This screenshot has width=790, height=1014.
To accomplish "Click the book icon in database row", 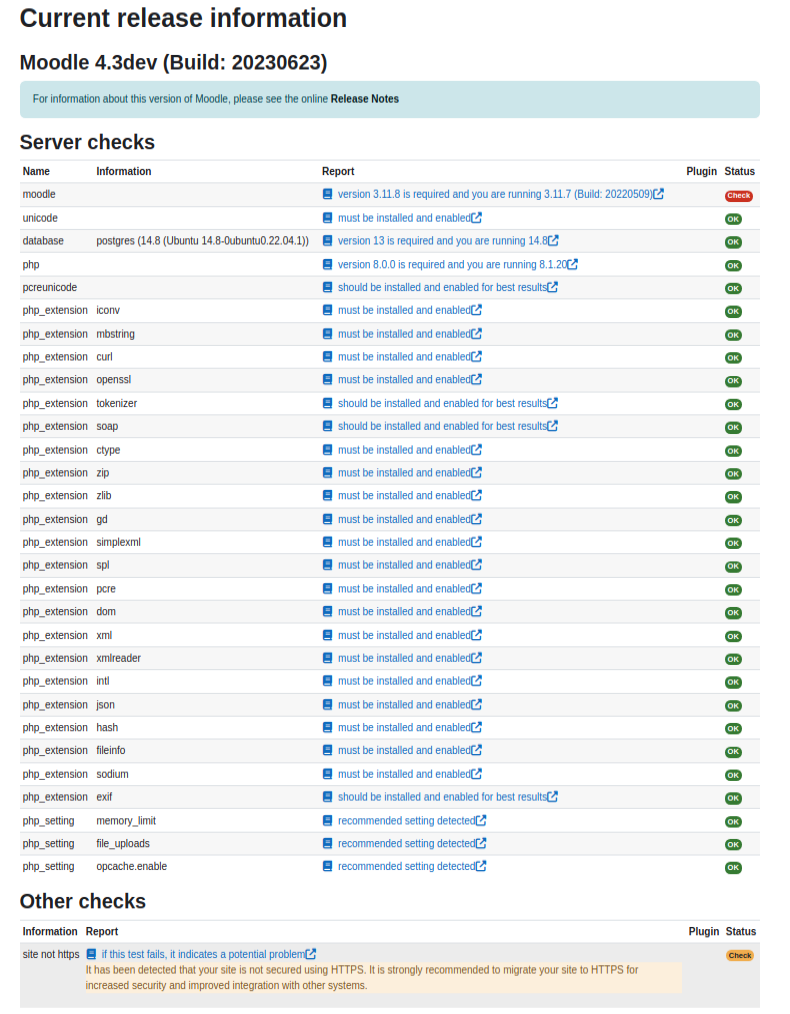I will tap(328, 241).
